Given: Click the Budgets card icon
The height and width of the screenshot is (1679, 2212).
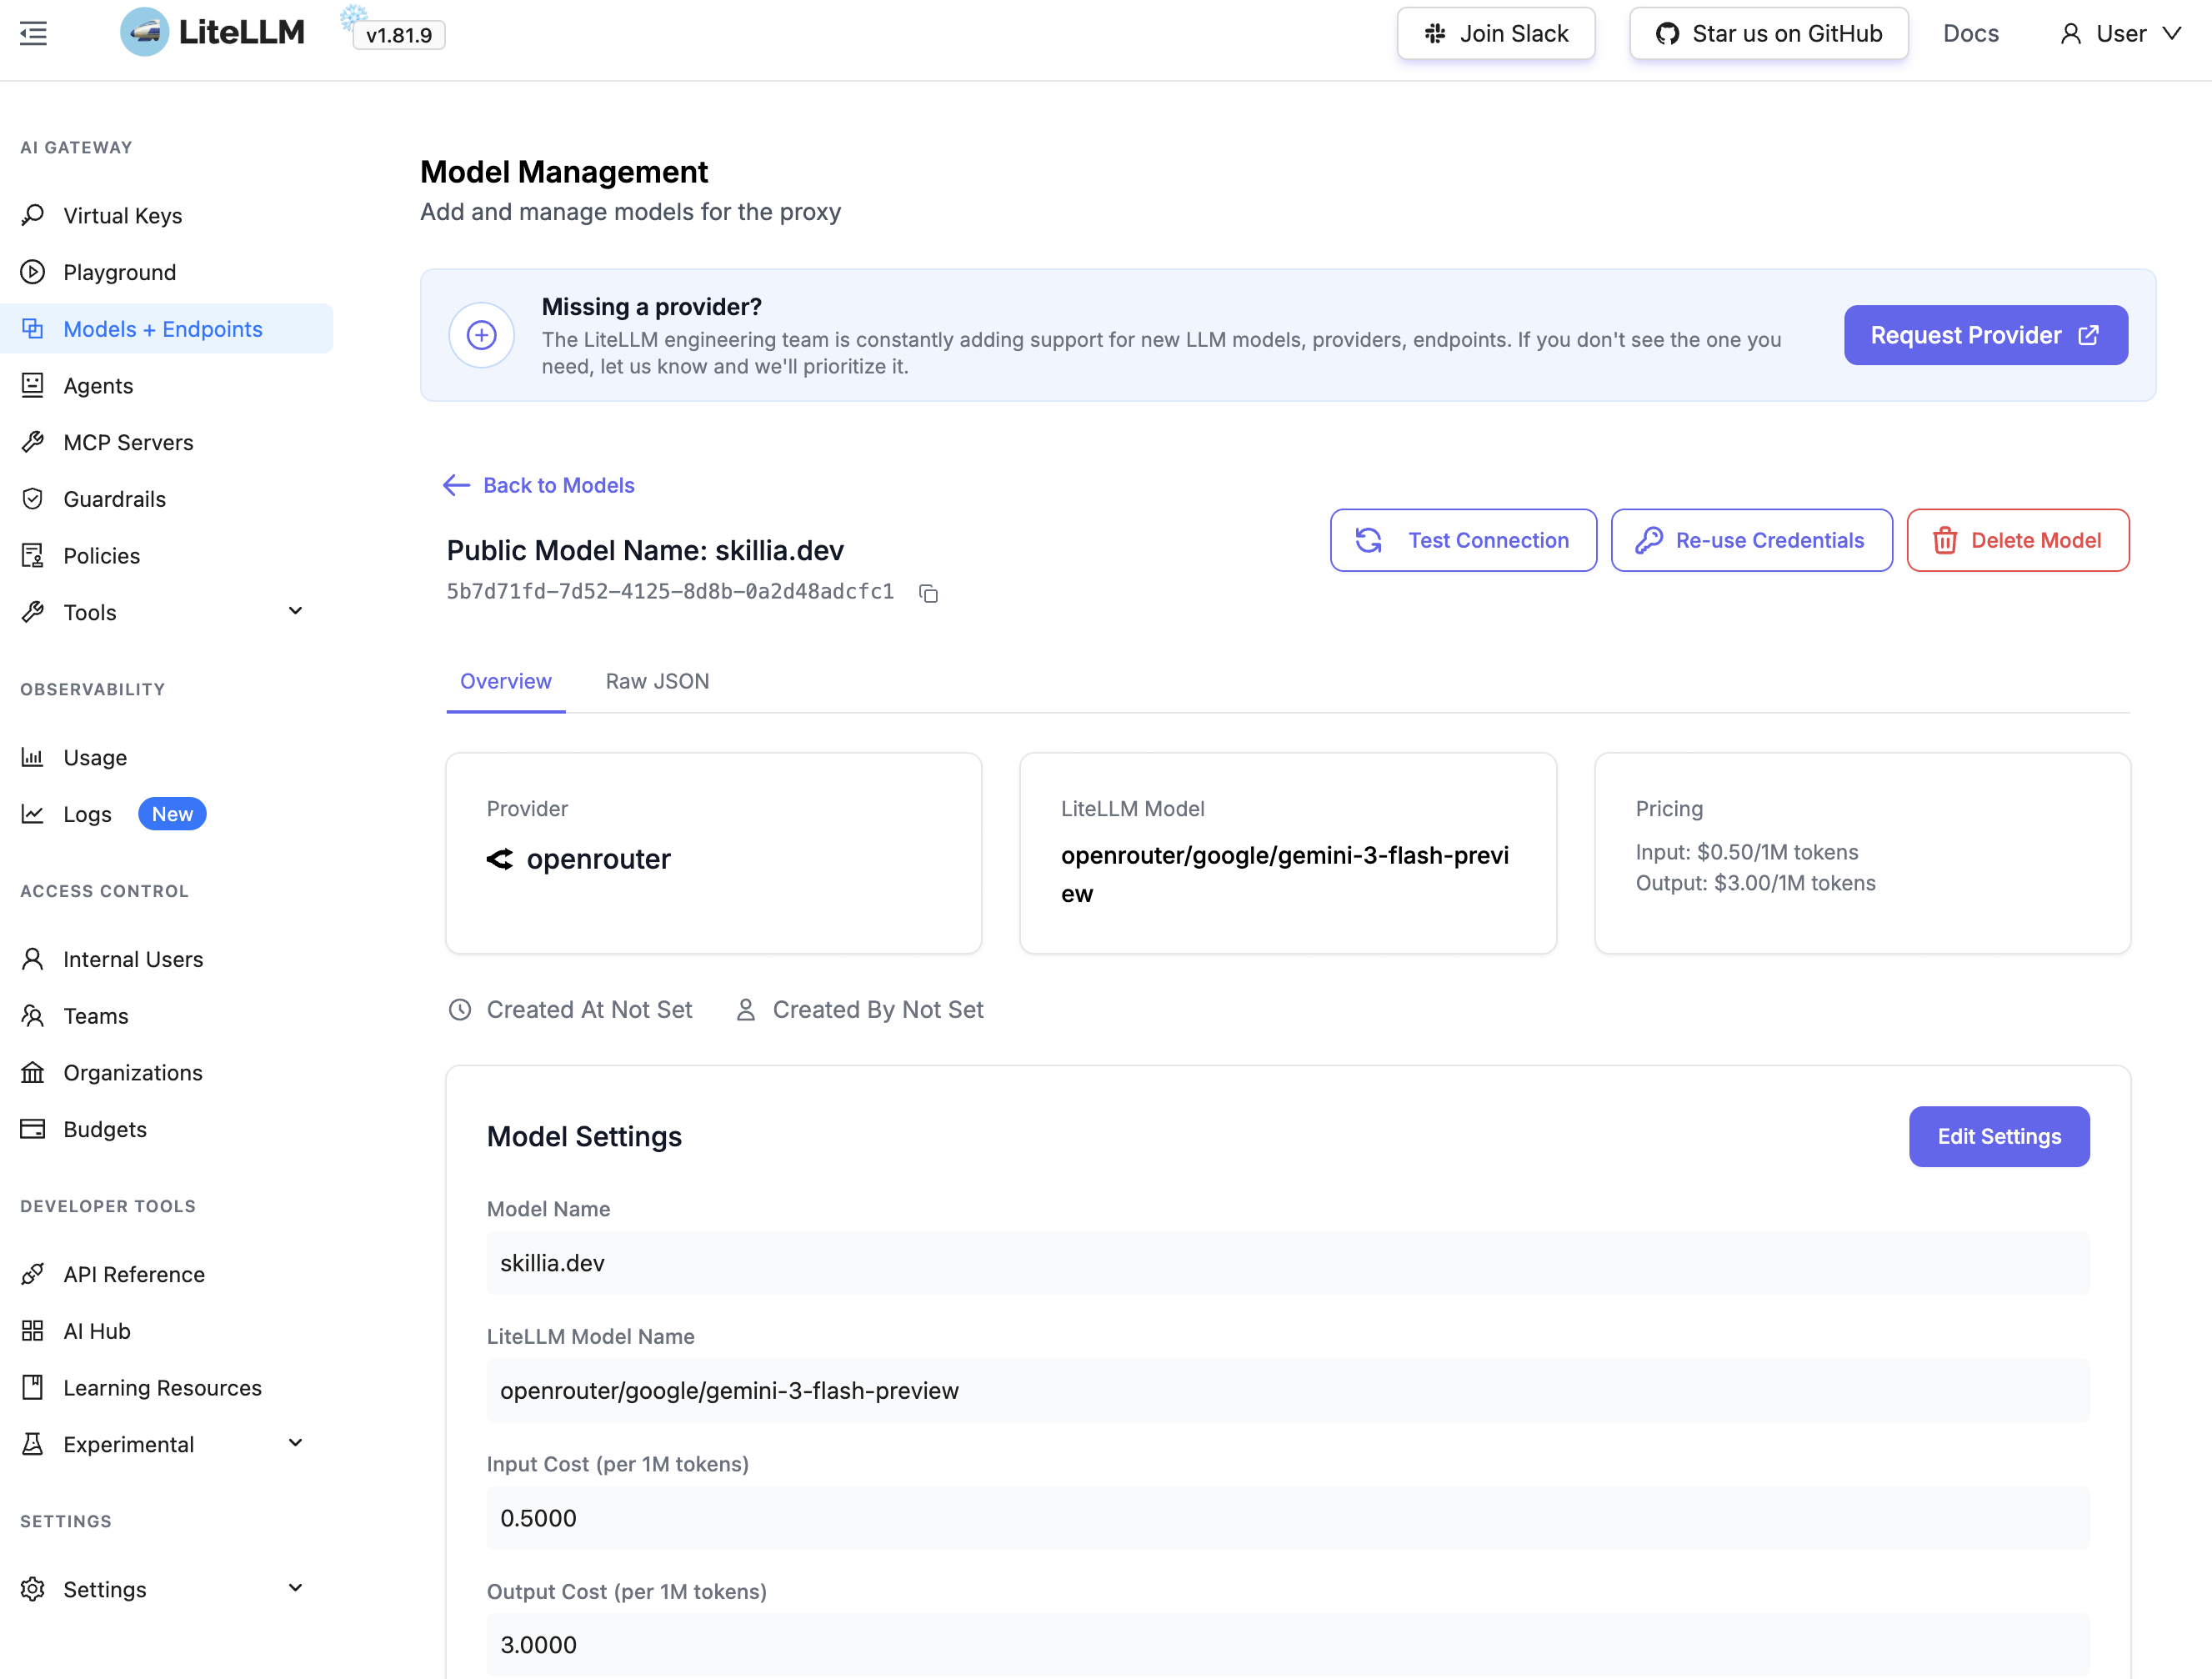Looking at the screenshot, I should click(33, 1129).
